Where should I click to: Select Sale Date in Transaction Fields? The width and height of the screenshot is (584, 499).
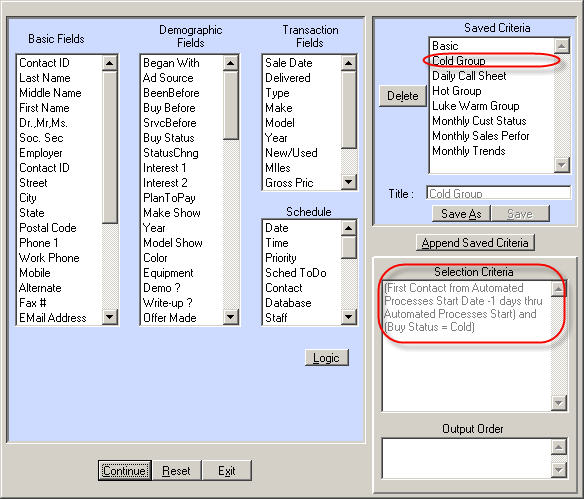point(289,63)
